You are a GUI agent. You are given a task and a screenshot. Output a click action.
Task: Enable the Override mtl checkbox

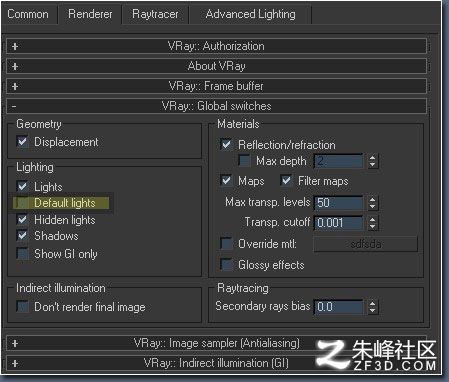[x=226, y=244]
